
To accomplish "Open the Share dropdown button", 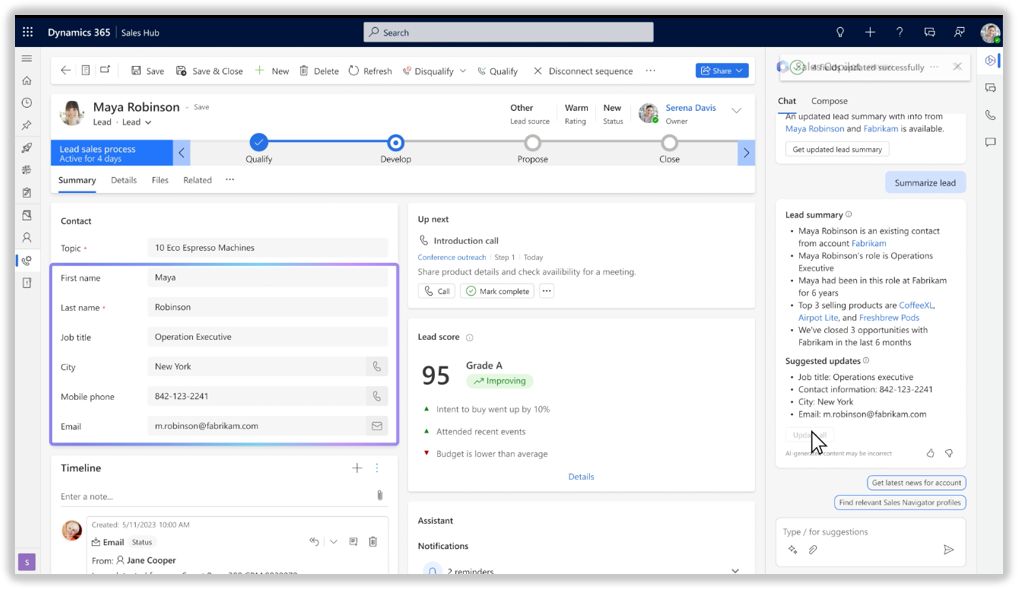I will pyautogui.click(x=722, y=70).
